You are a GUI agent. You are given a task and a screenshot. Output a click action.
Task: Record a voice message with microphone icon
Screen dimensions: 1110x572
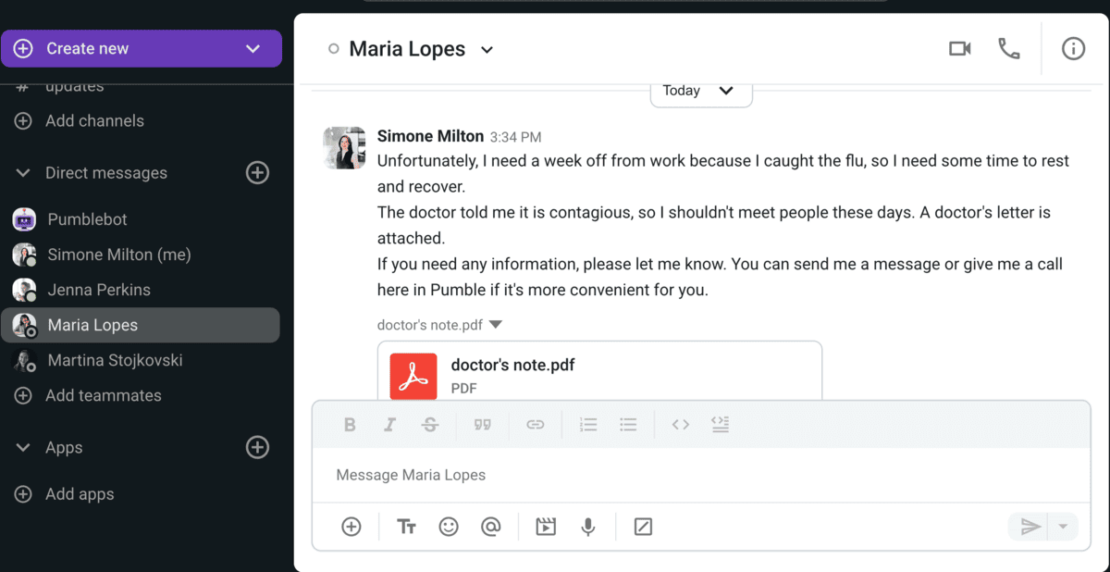(x=588, y=527)
